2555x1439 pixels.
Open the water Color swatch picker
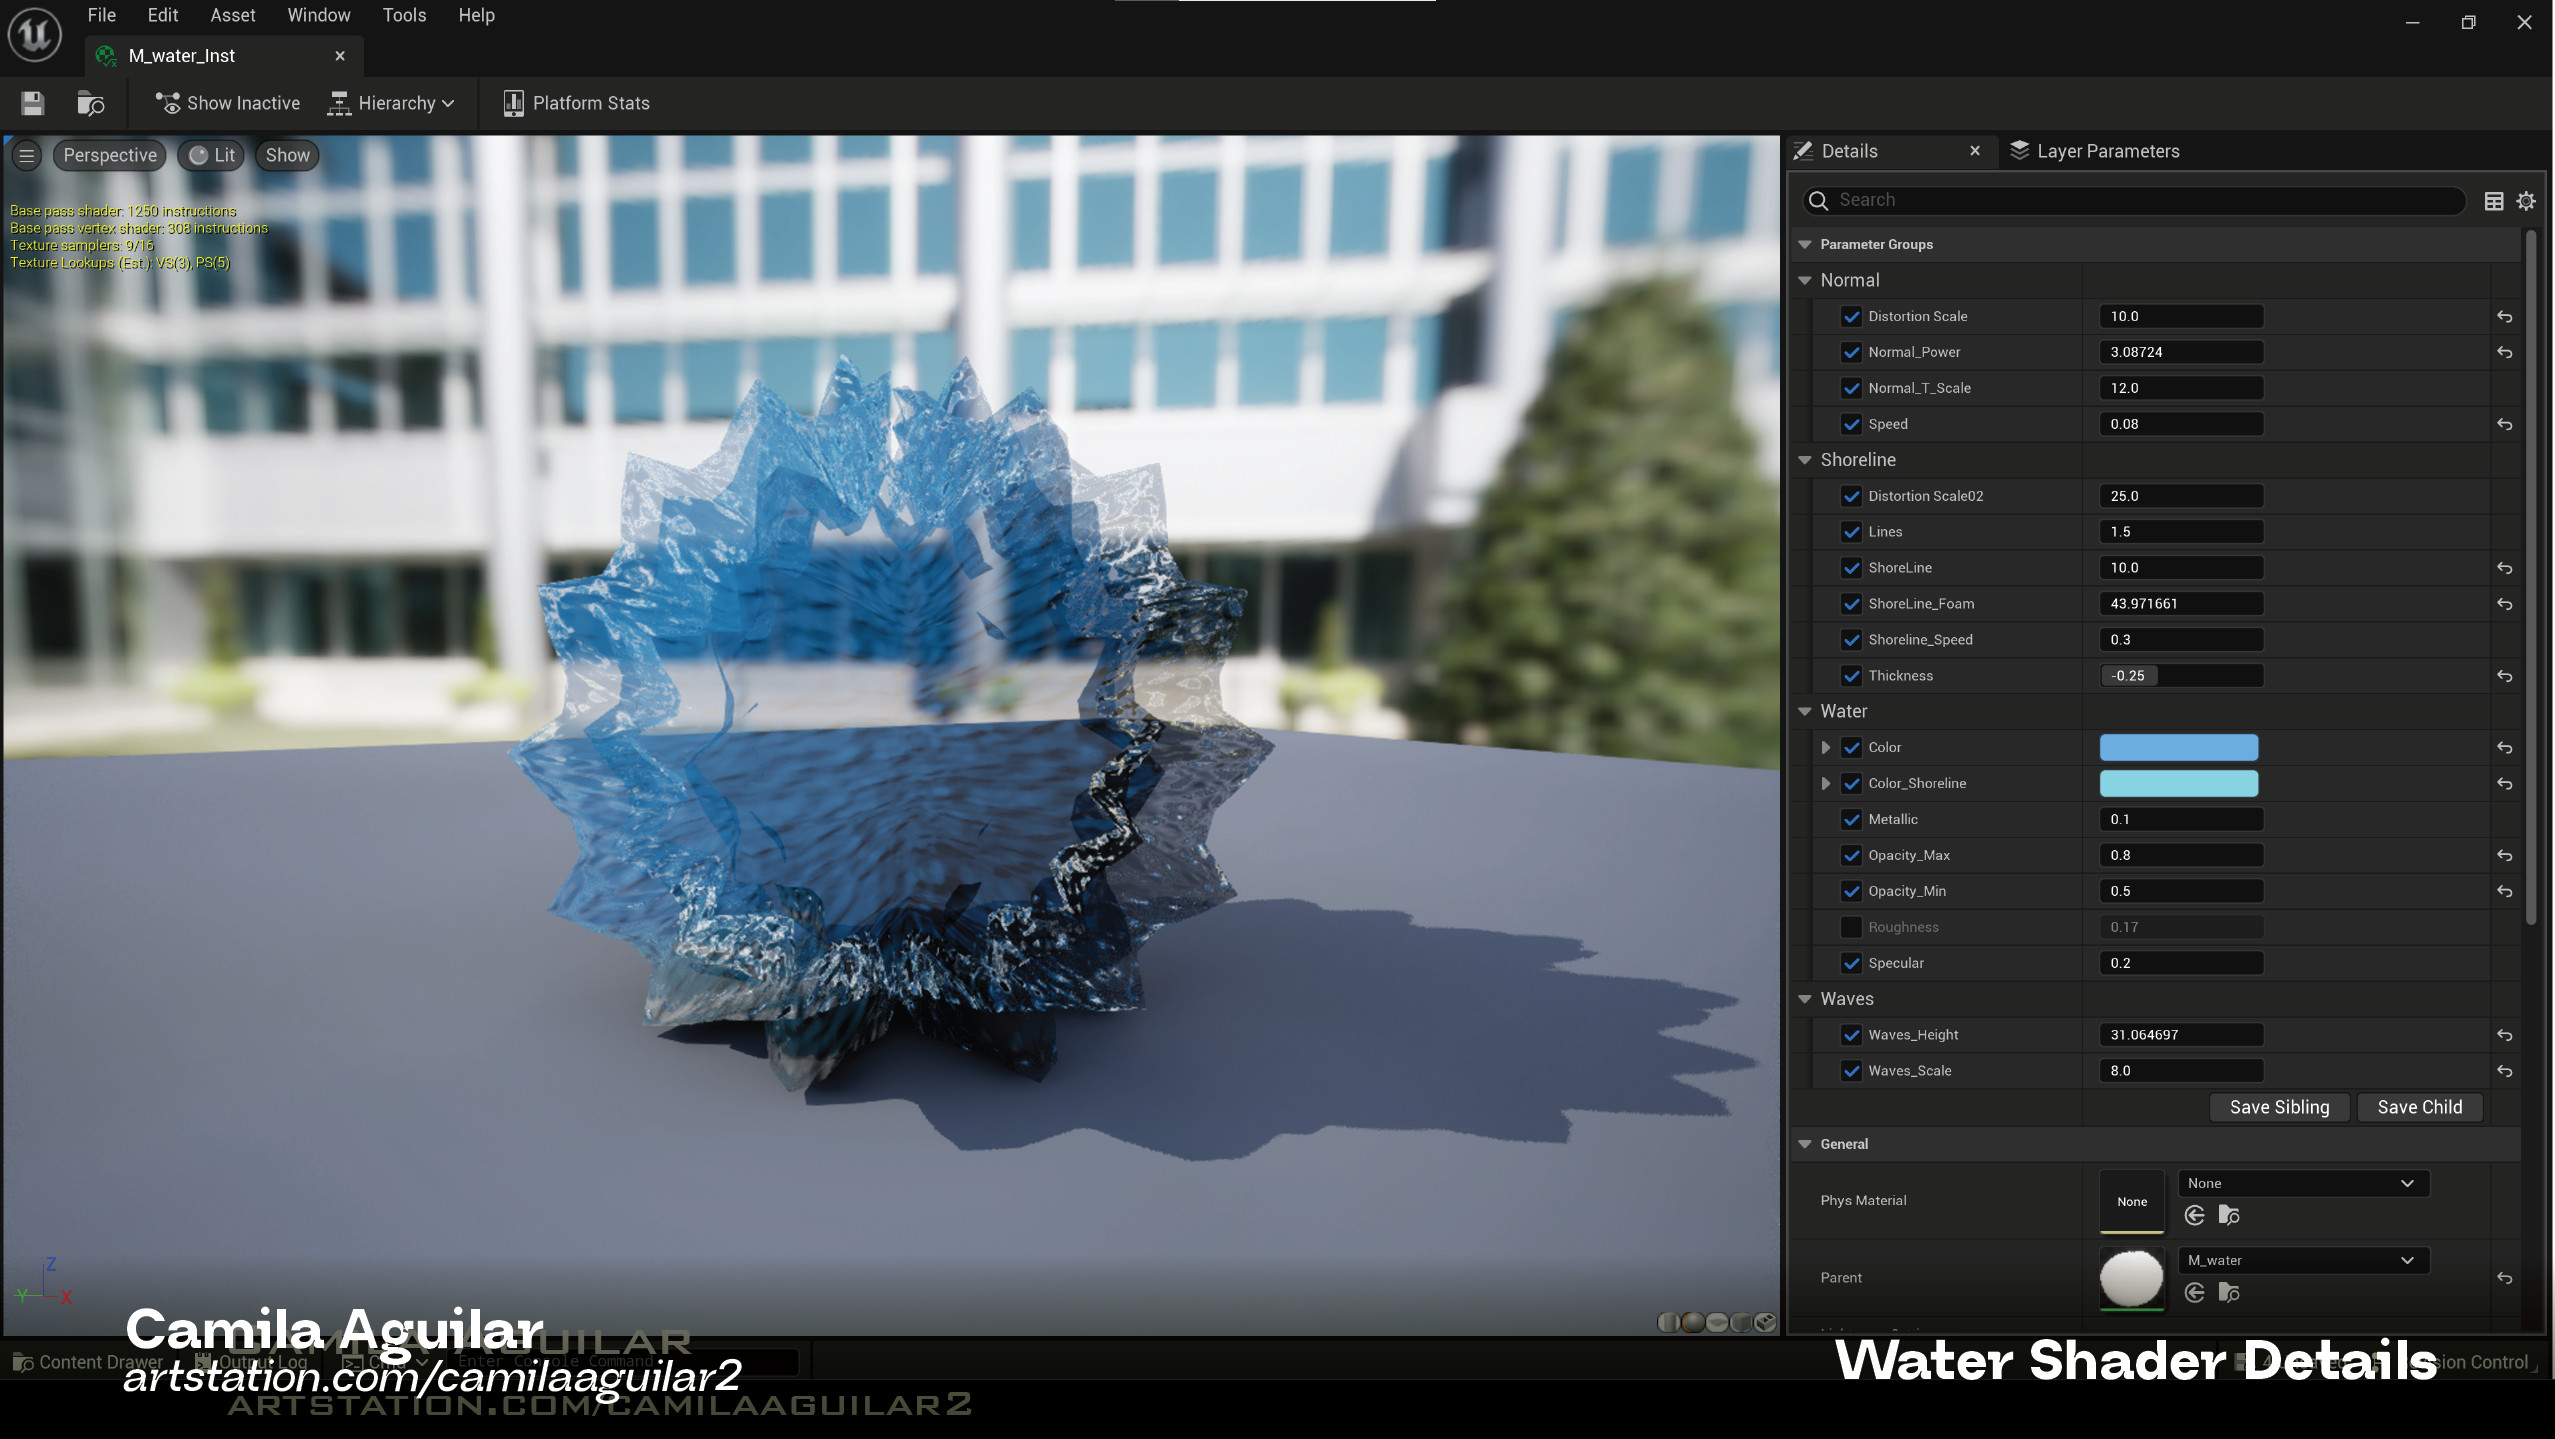click(x=2178, y=747)
